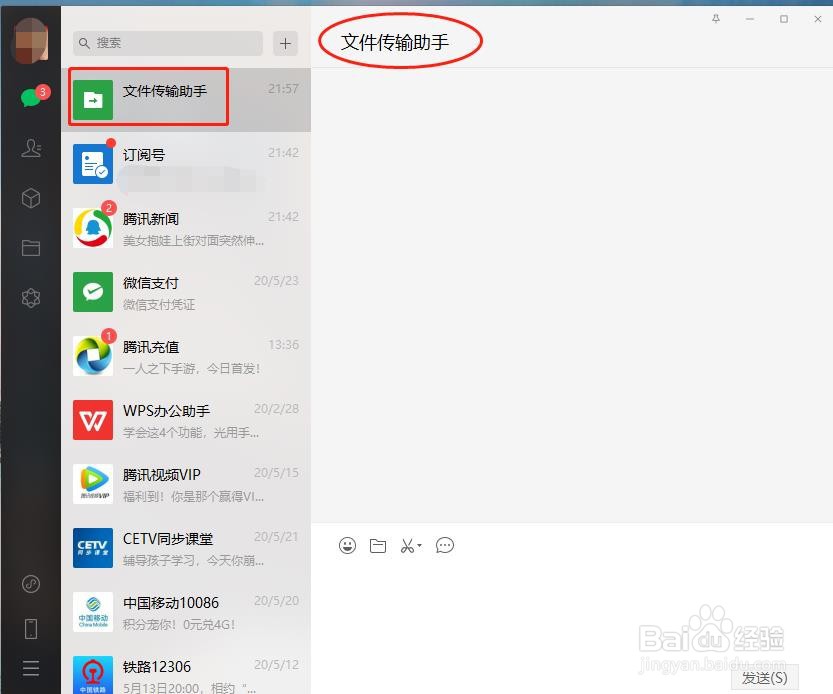Click the 微信支付凭证 message preview
Image resolution: width=833 pixels, height=694 pixels.
click(x=159, y=304)
